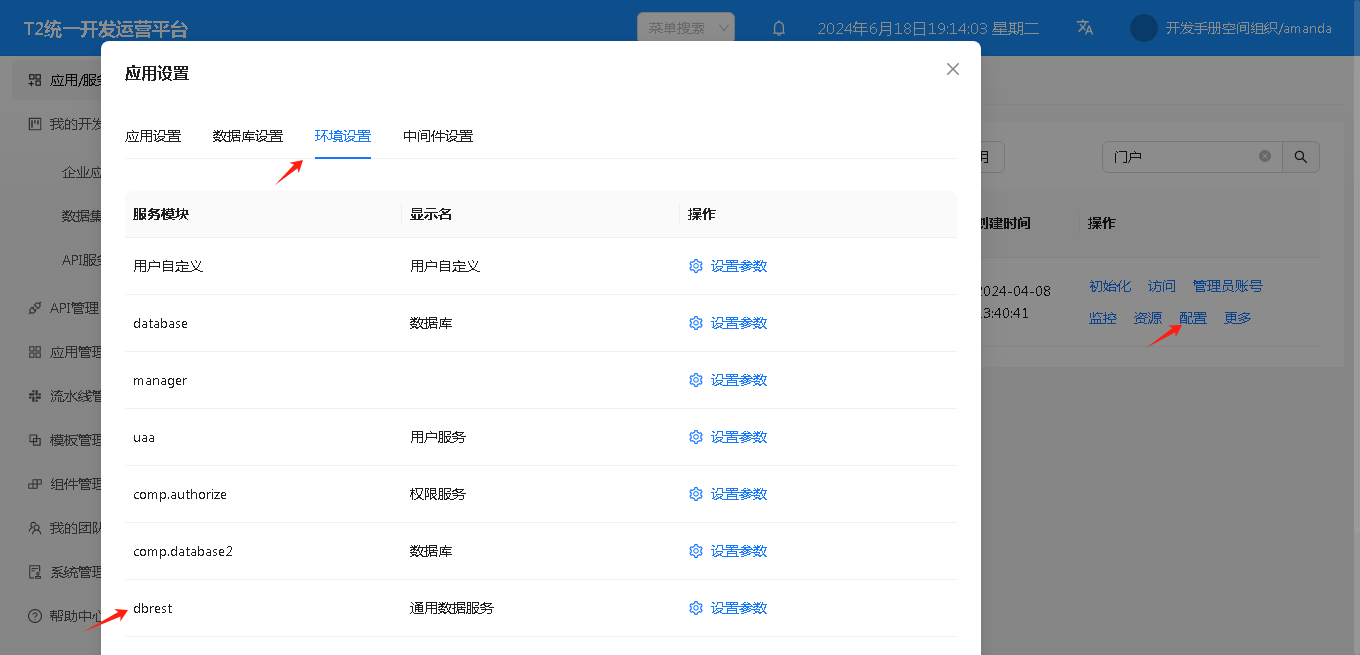Click the 资源 link
1360x655 pixels.
coord(1148,318)
